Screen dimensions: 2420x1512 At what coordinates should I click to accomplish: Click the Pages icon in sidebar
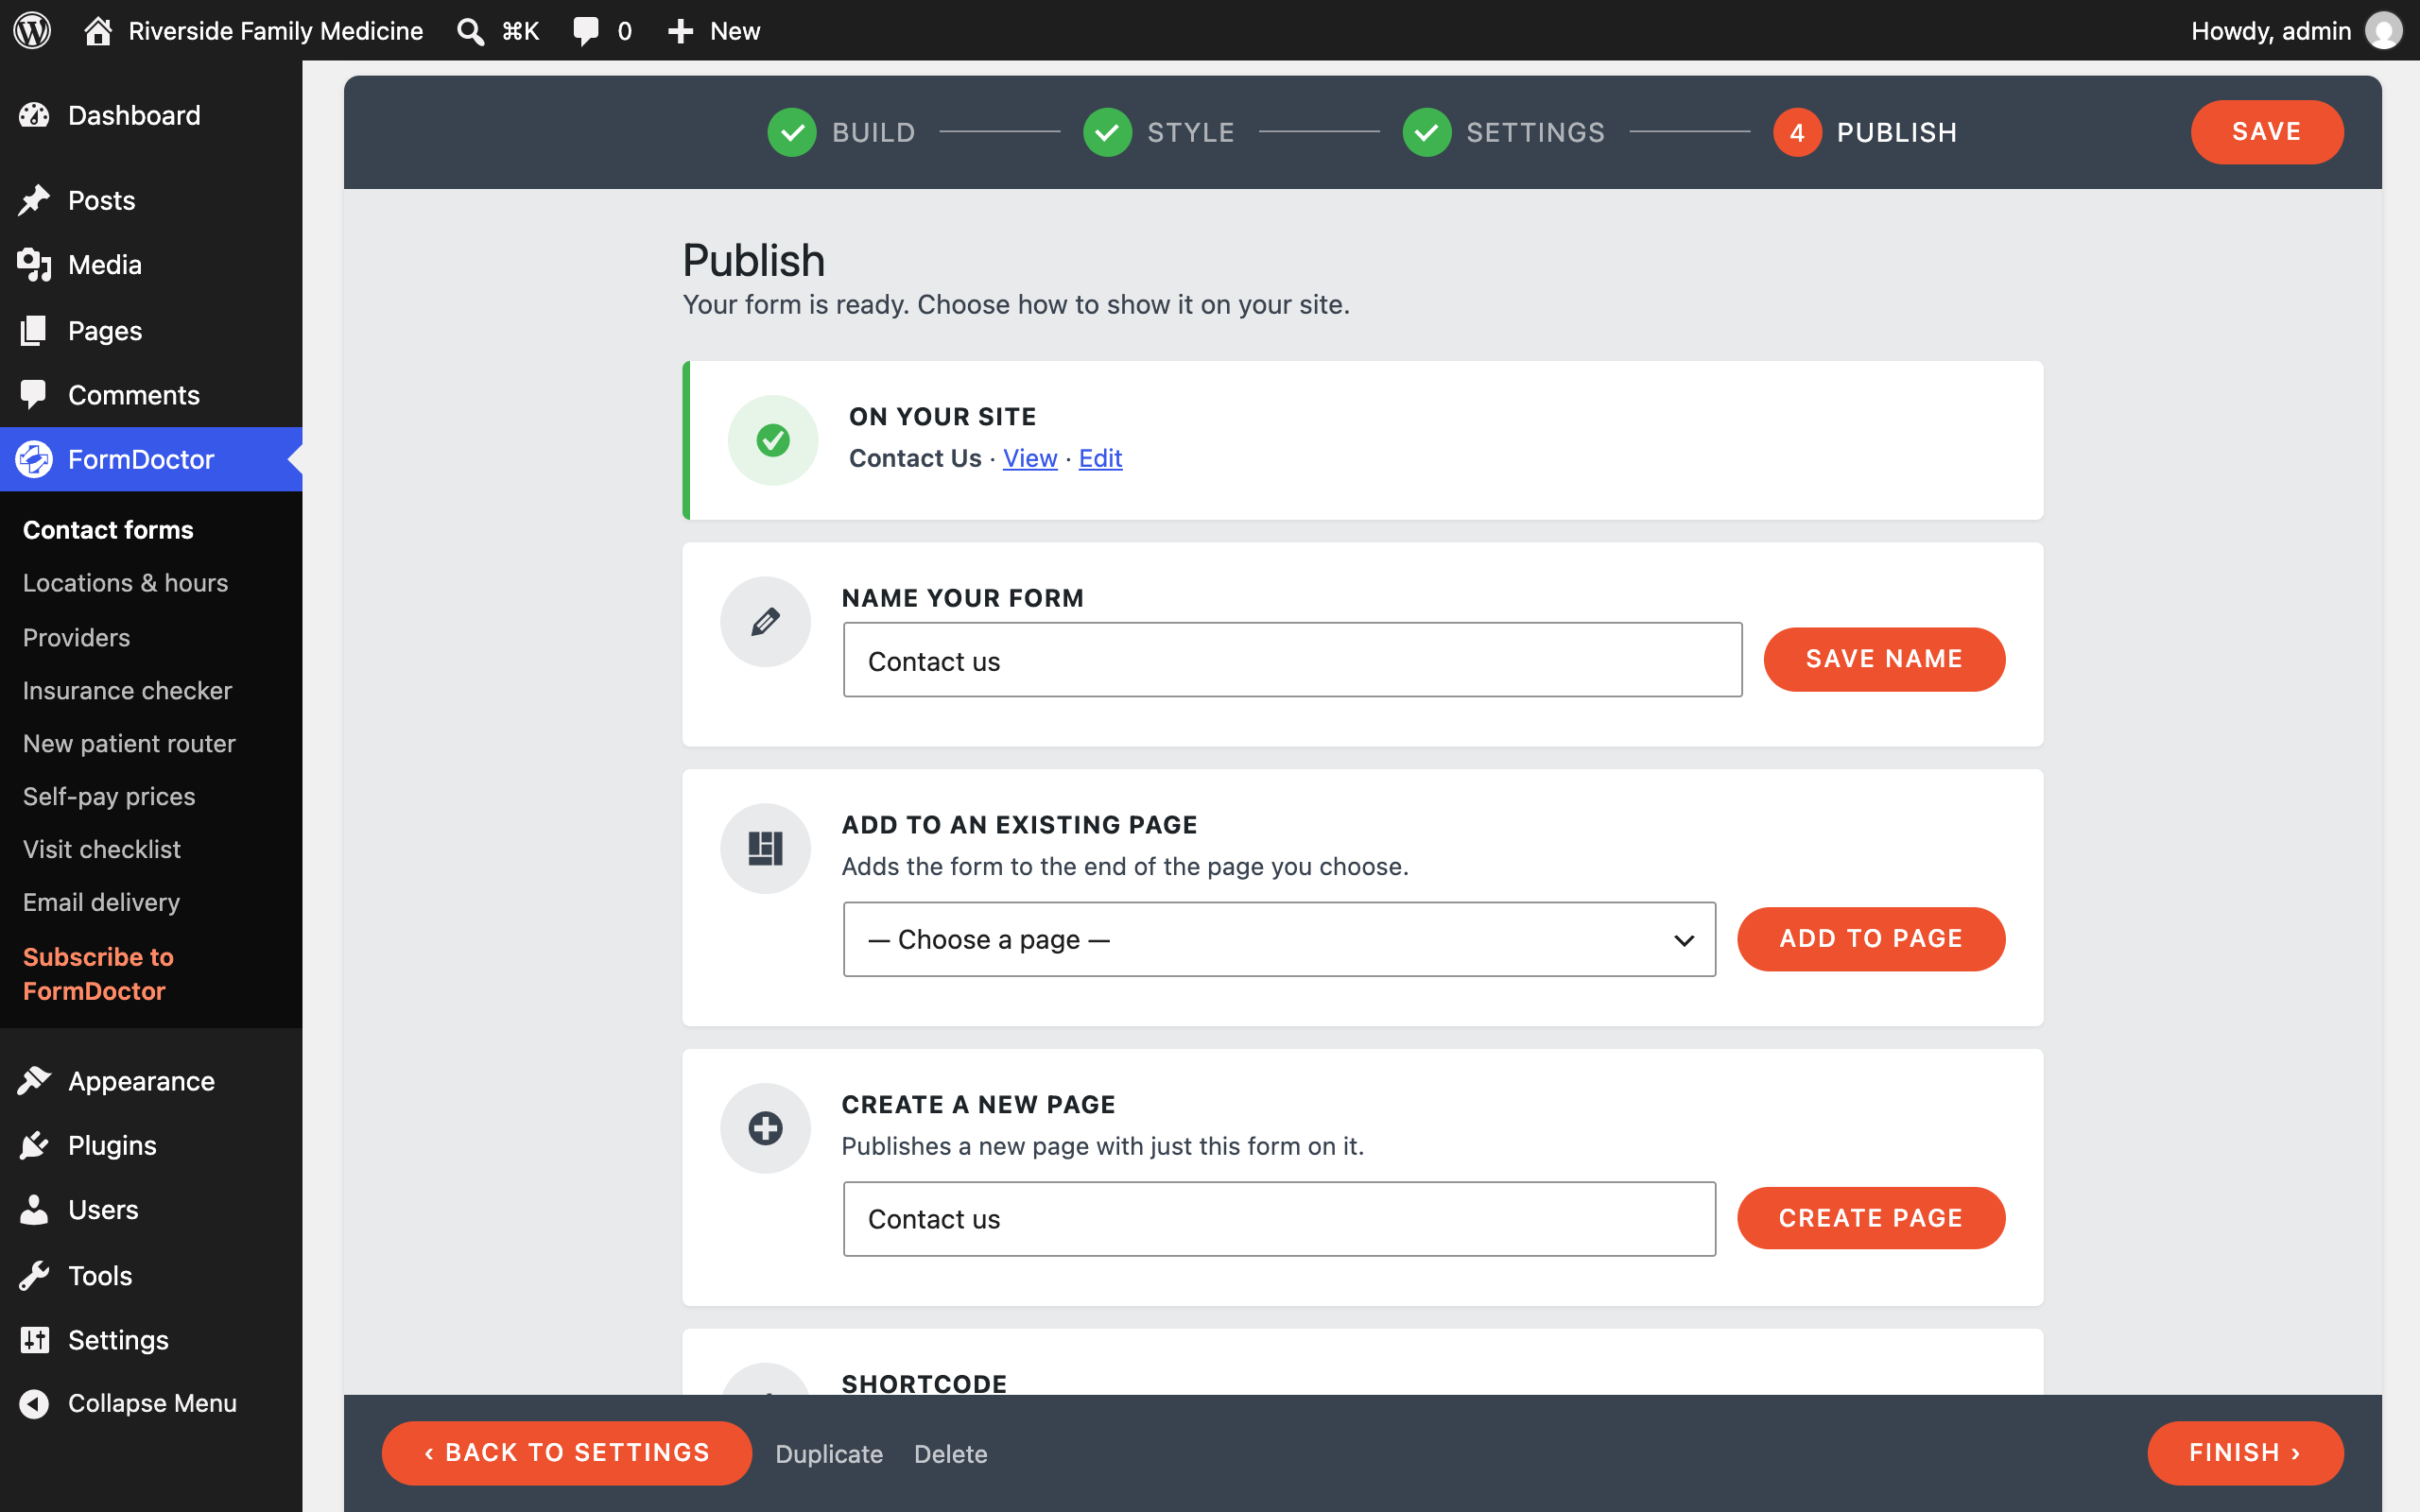pos(34,330)
